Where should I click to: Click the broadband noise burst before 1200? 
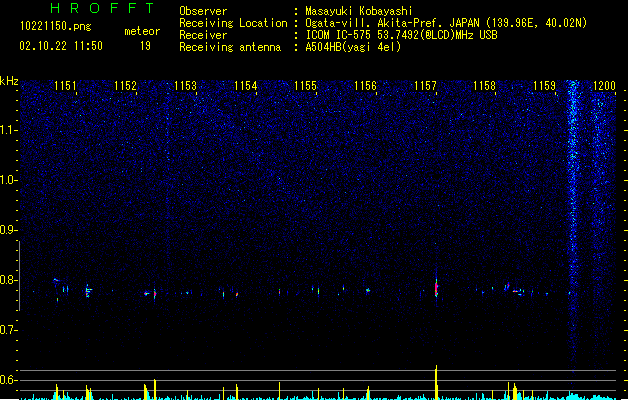573,225
